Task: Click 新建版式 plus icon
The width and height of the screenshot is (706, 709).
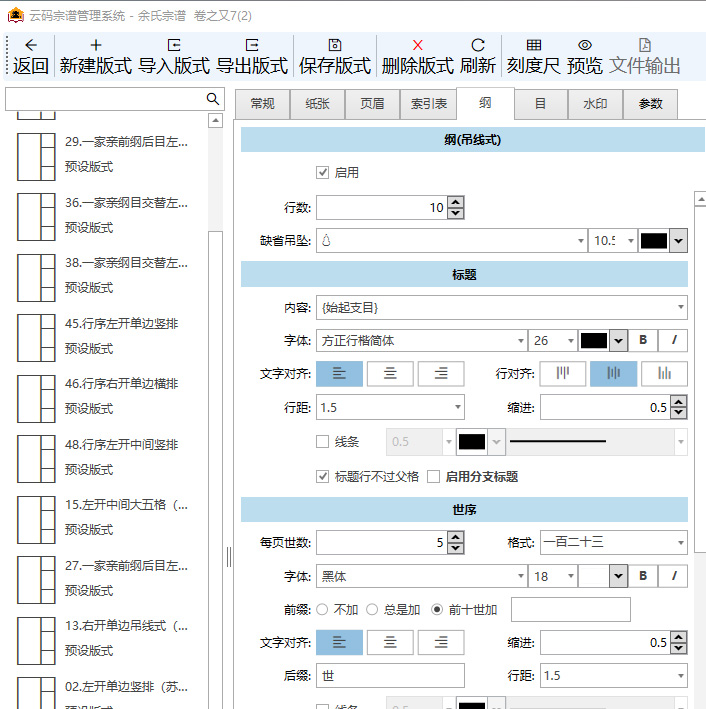Action: 96,45
